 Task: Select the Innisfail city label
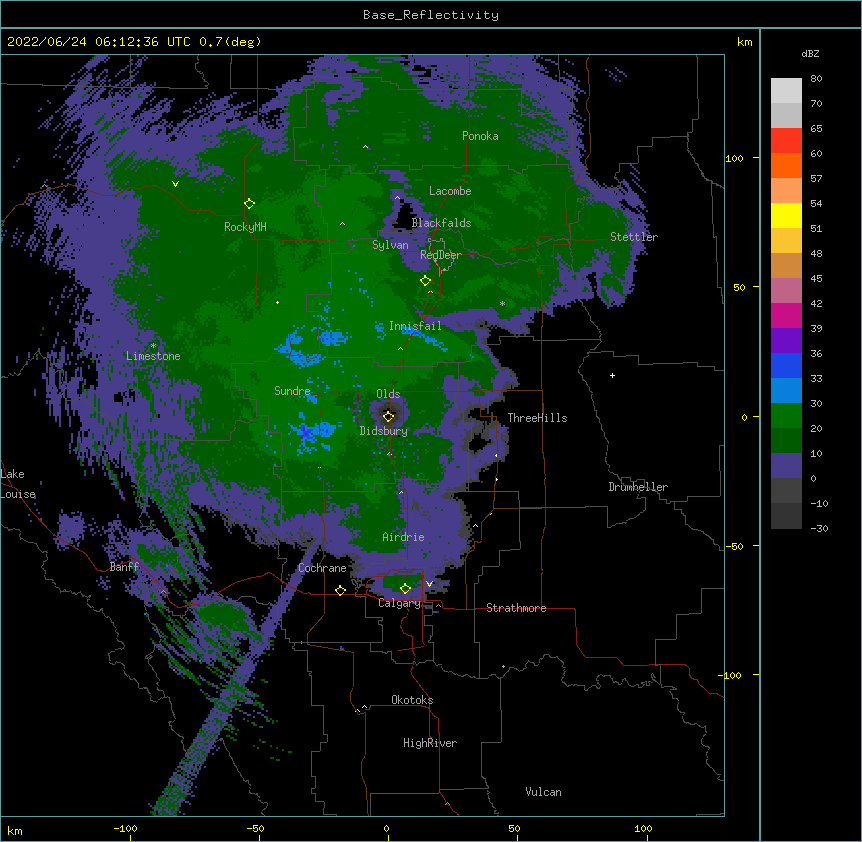coord(415,326)
